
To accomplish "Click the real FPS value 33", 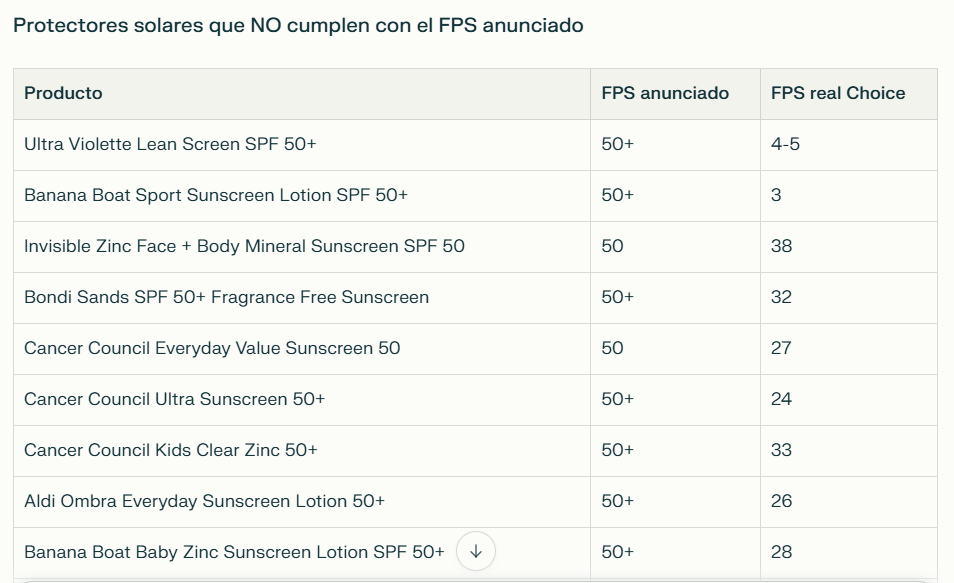I will 781,450.
